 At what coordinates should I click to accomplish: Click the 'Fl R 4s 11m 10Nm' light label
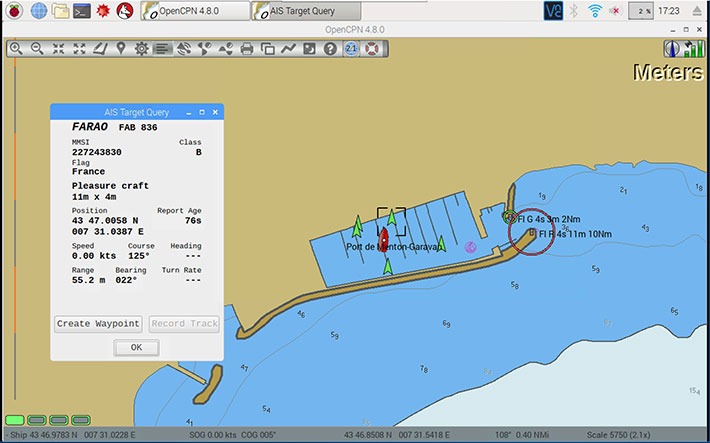[x=575, y=234]
